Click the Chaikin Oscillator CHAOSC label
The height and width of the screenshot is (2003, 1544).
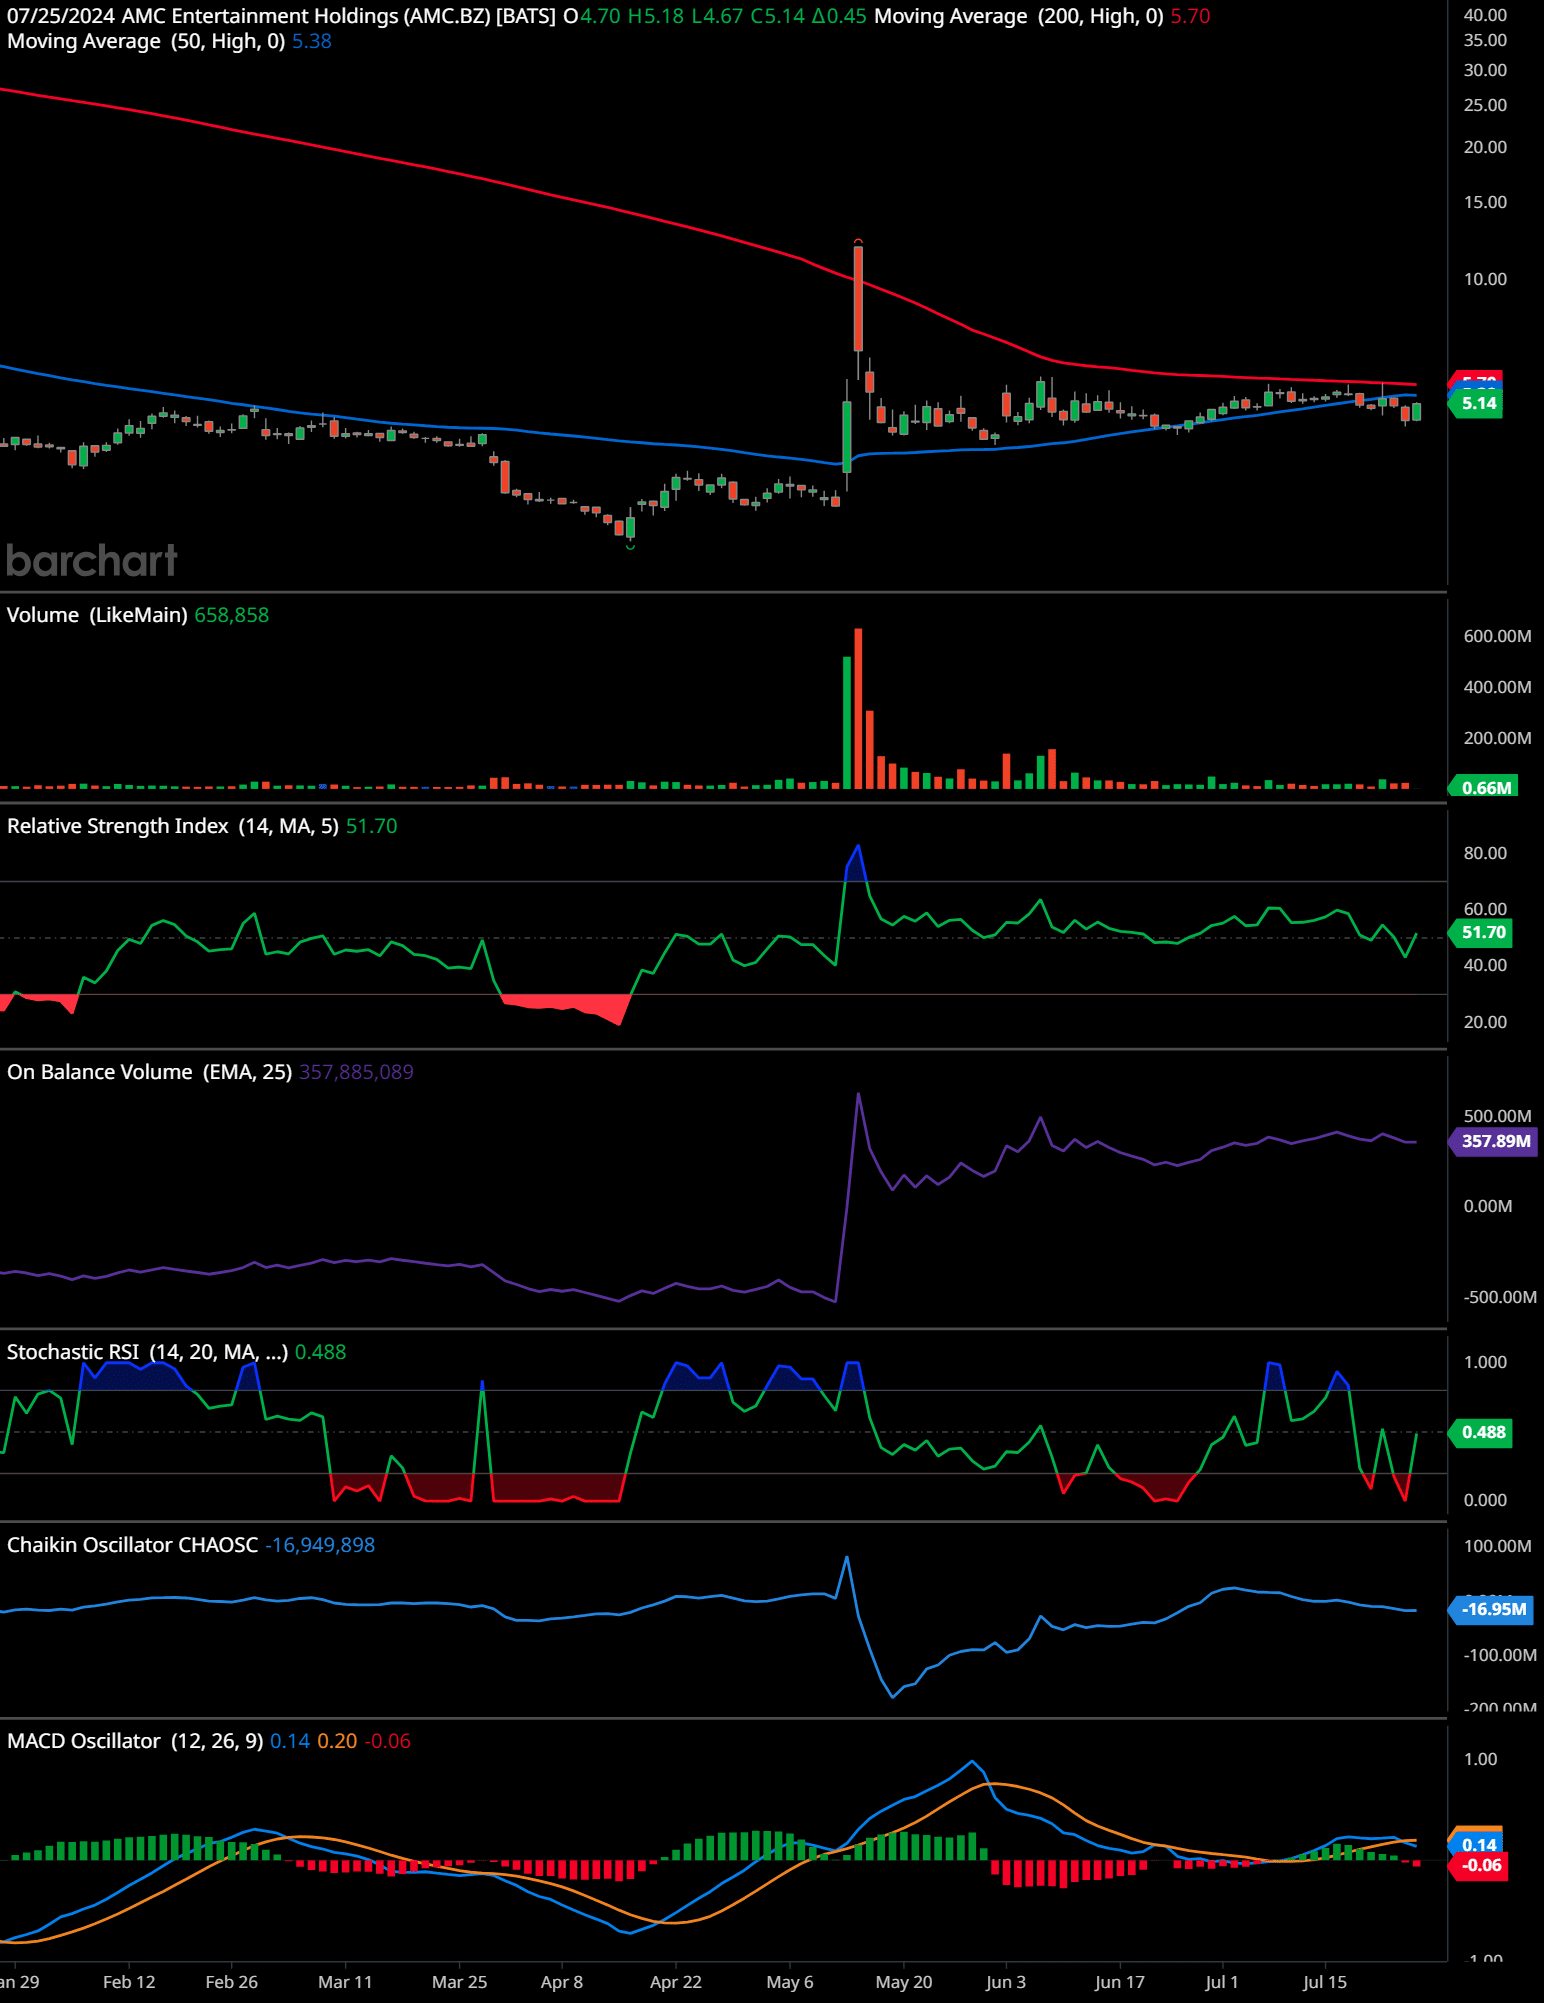point(132,1545)
